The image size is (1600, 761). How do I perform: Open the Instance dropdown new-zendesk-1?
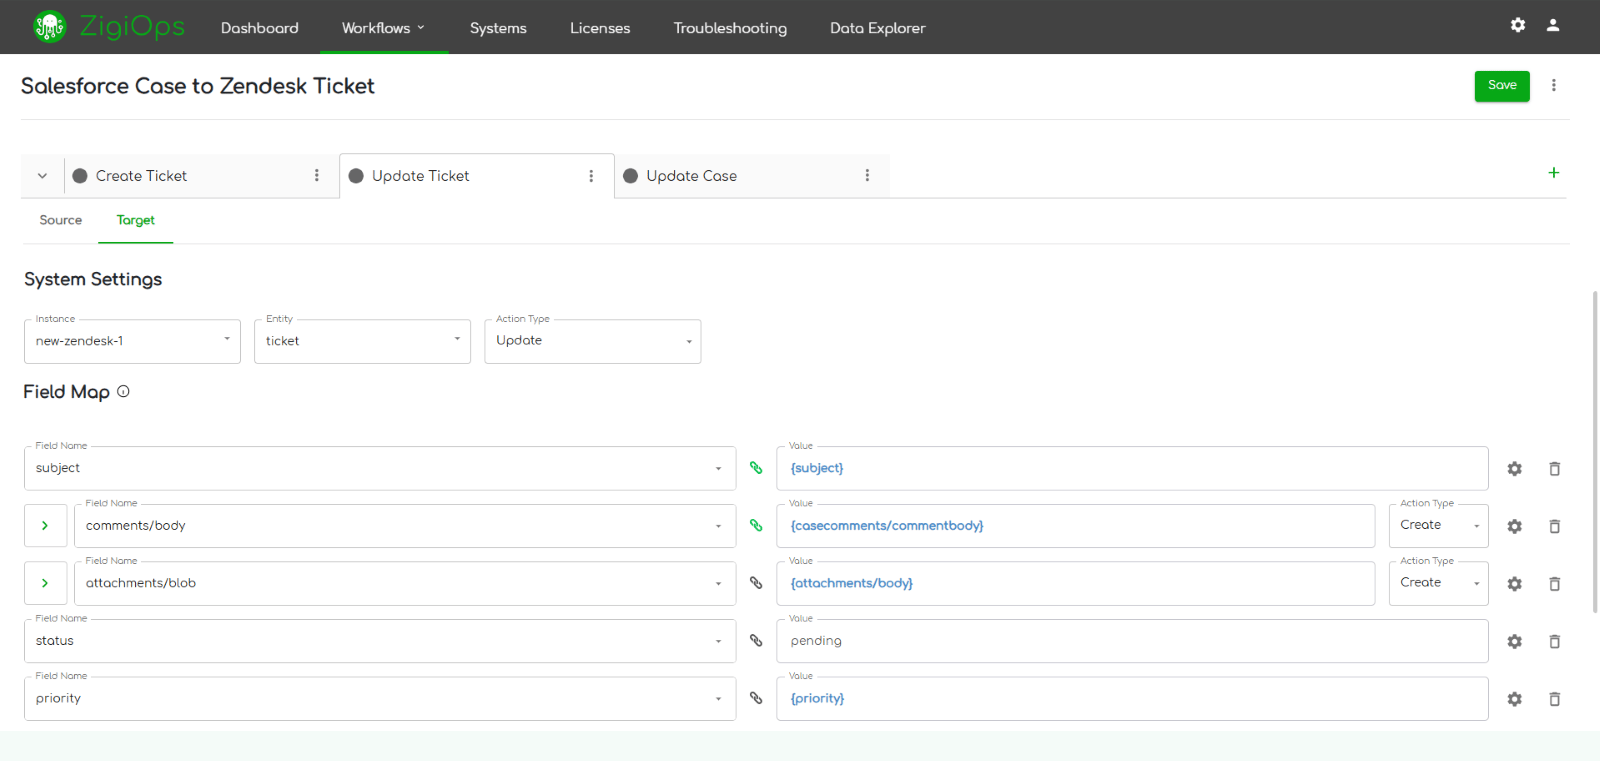click(x=132, y=341)
